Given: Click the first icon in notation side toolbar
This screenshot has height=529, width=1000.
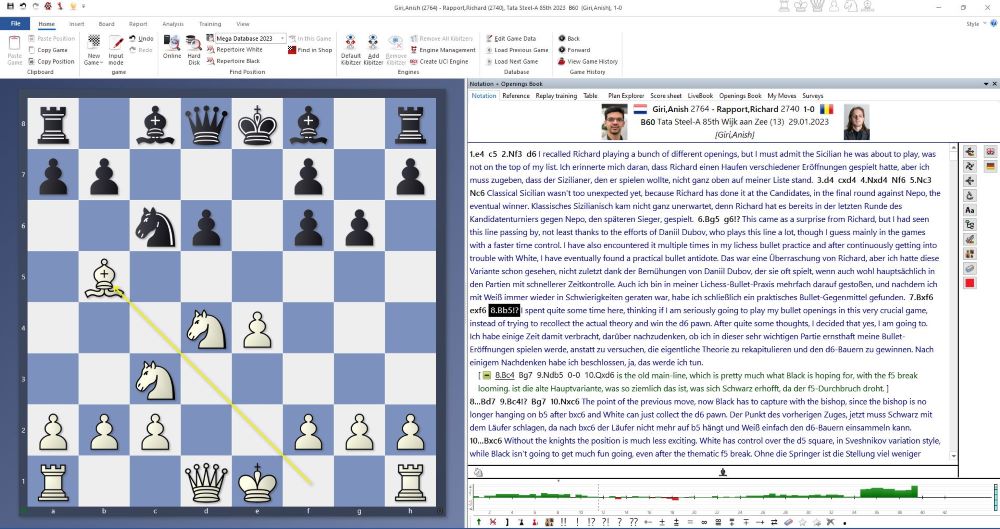Looking at the screenshot, I should tap(970, 152).
